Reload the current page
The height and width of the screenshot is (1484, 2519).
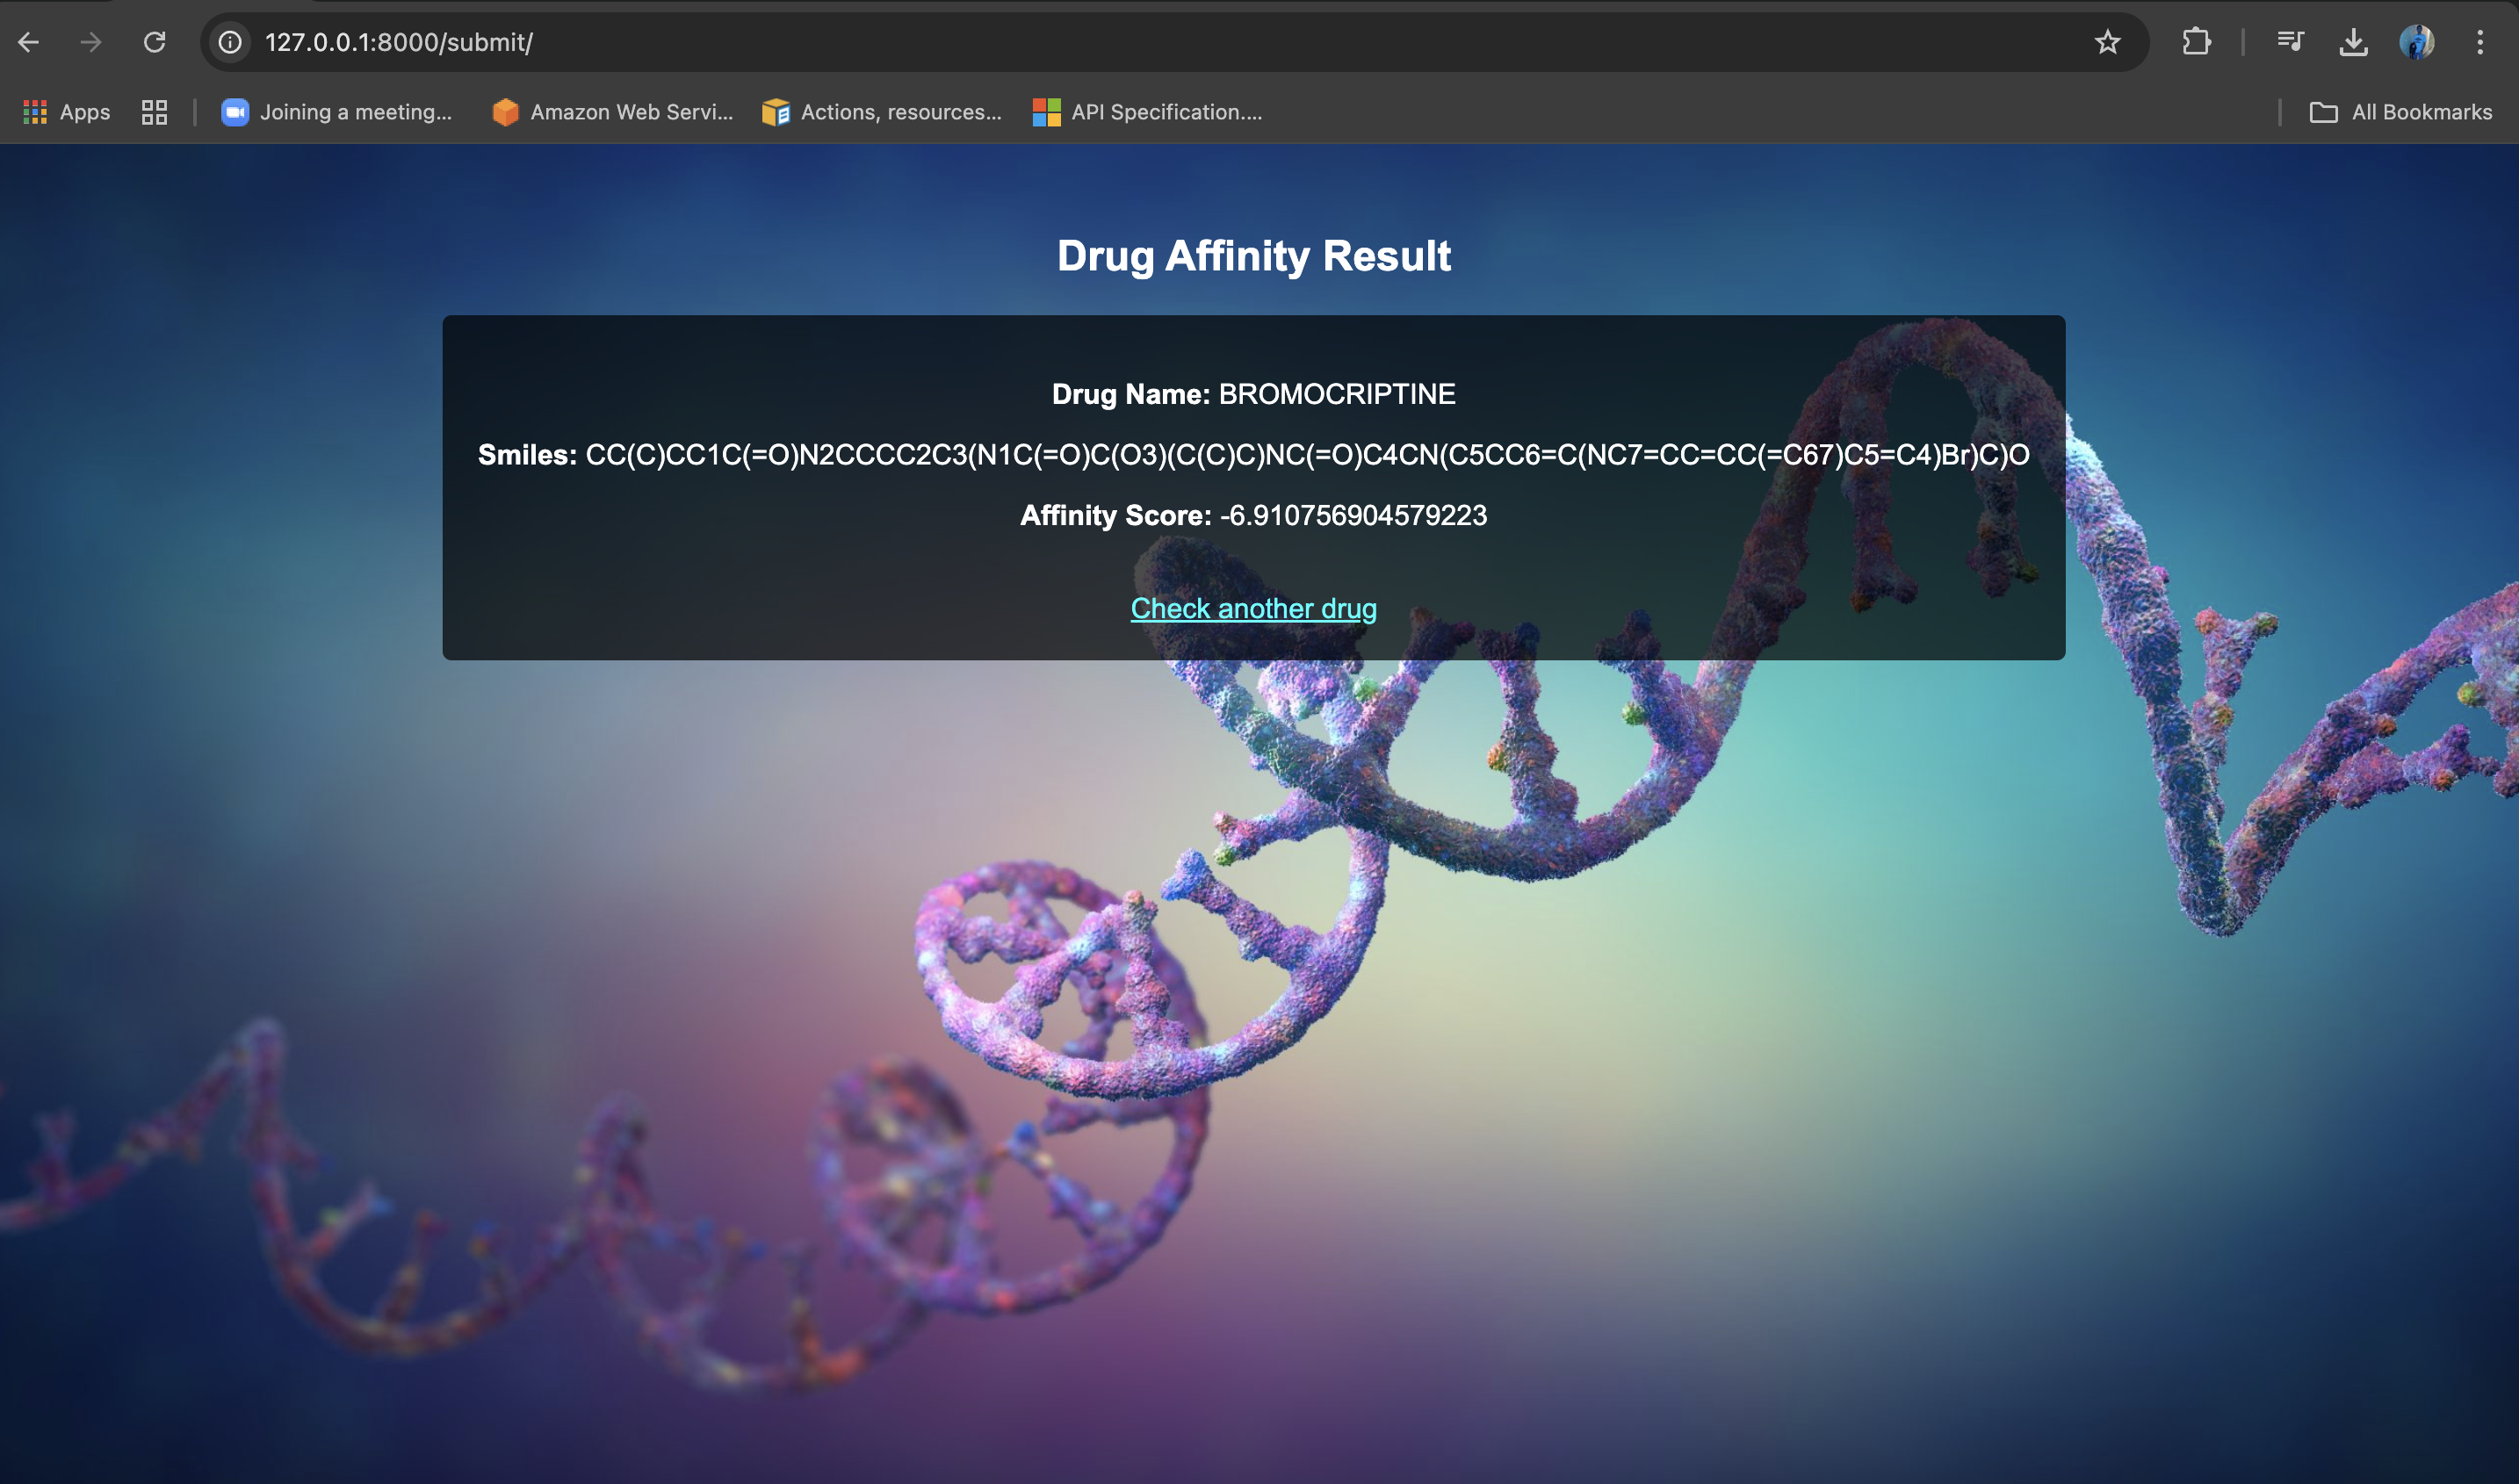(154, 42)
